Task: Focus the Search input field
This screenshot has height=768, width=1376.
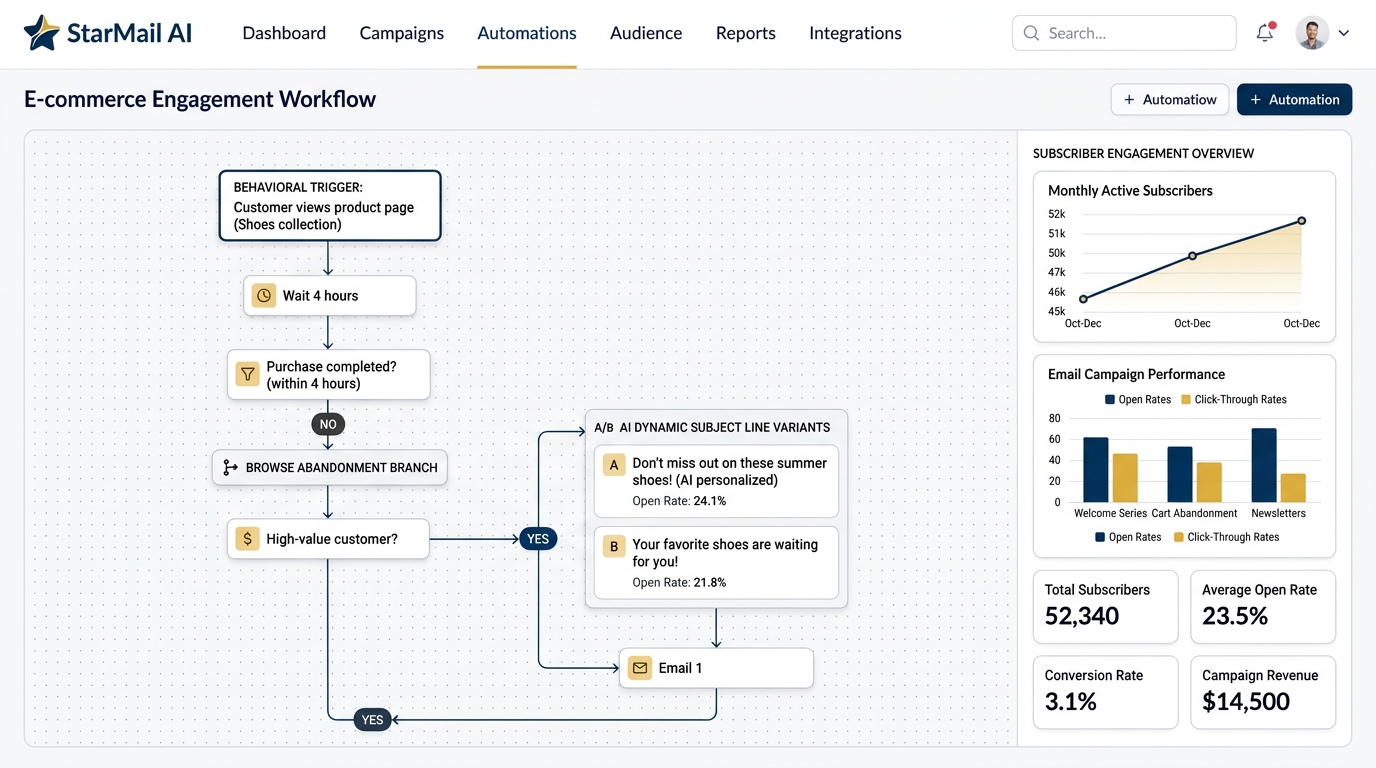Action: point(1124,33)
